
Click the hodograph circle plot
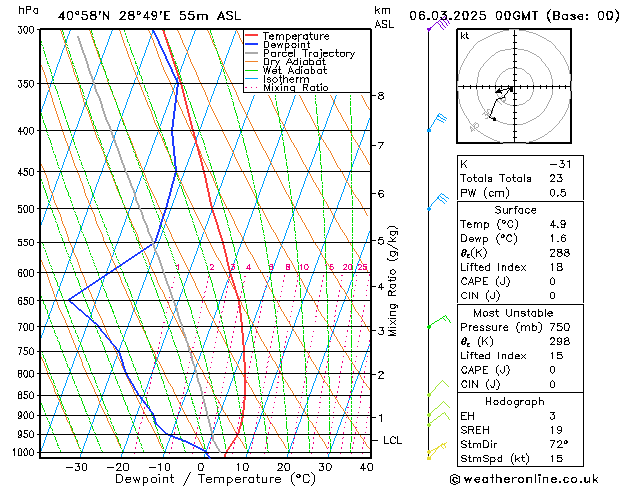pos(508,88)
